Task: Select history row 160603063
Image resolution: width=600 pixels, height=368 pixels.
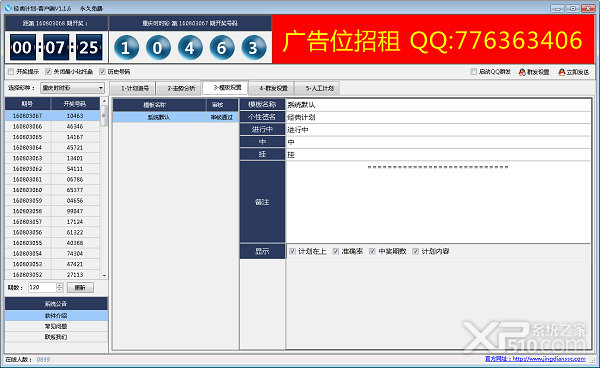Action: coord(52,158)
